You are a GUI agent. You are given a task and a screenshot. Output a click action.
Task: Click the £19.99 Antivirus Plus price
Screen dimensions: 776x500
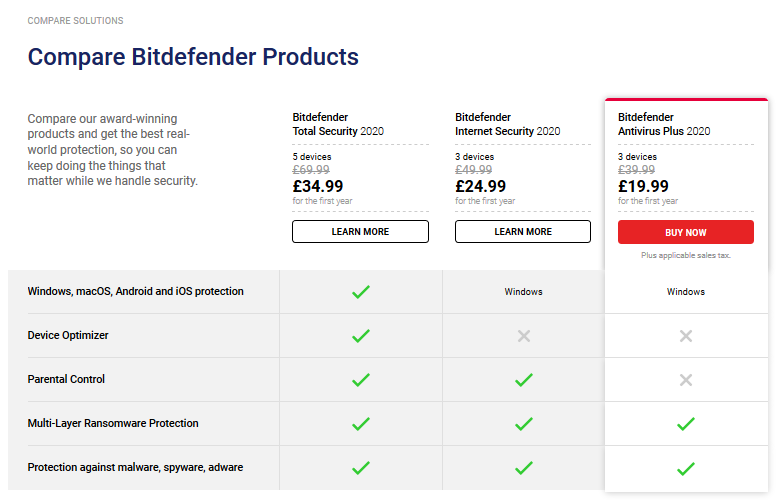(x=643, y=186)
